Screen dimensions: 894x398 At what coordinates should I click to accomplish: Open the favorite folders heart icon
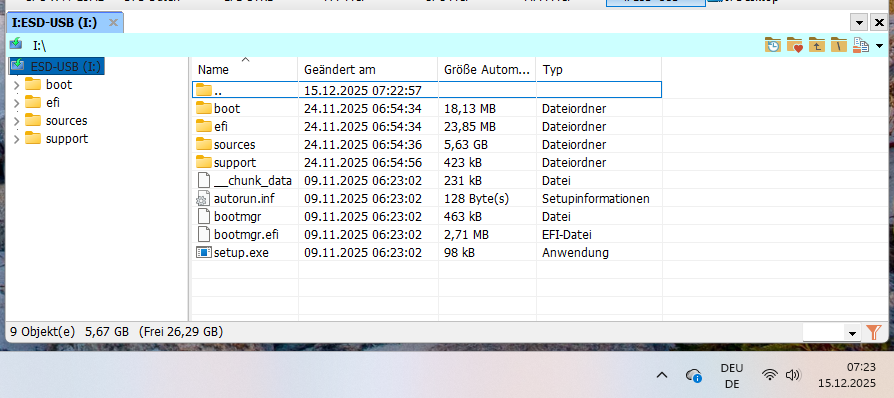(795, 45)
